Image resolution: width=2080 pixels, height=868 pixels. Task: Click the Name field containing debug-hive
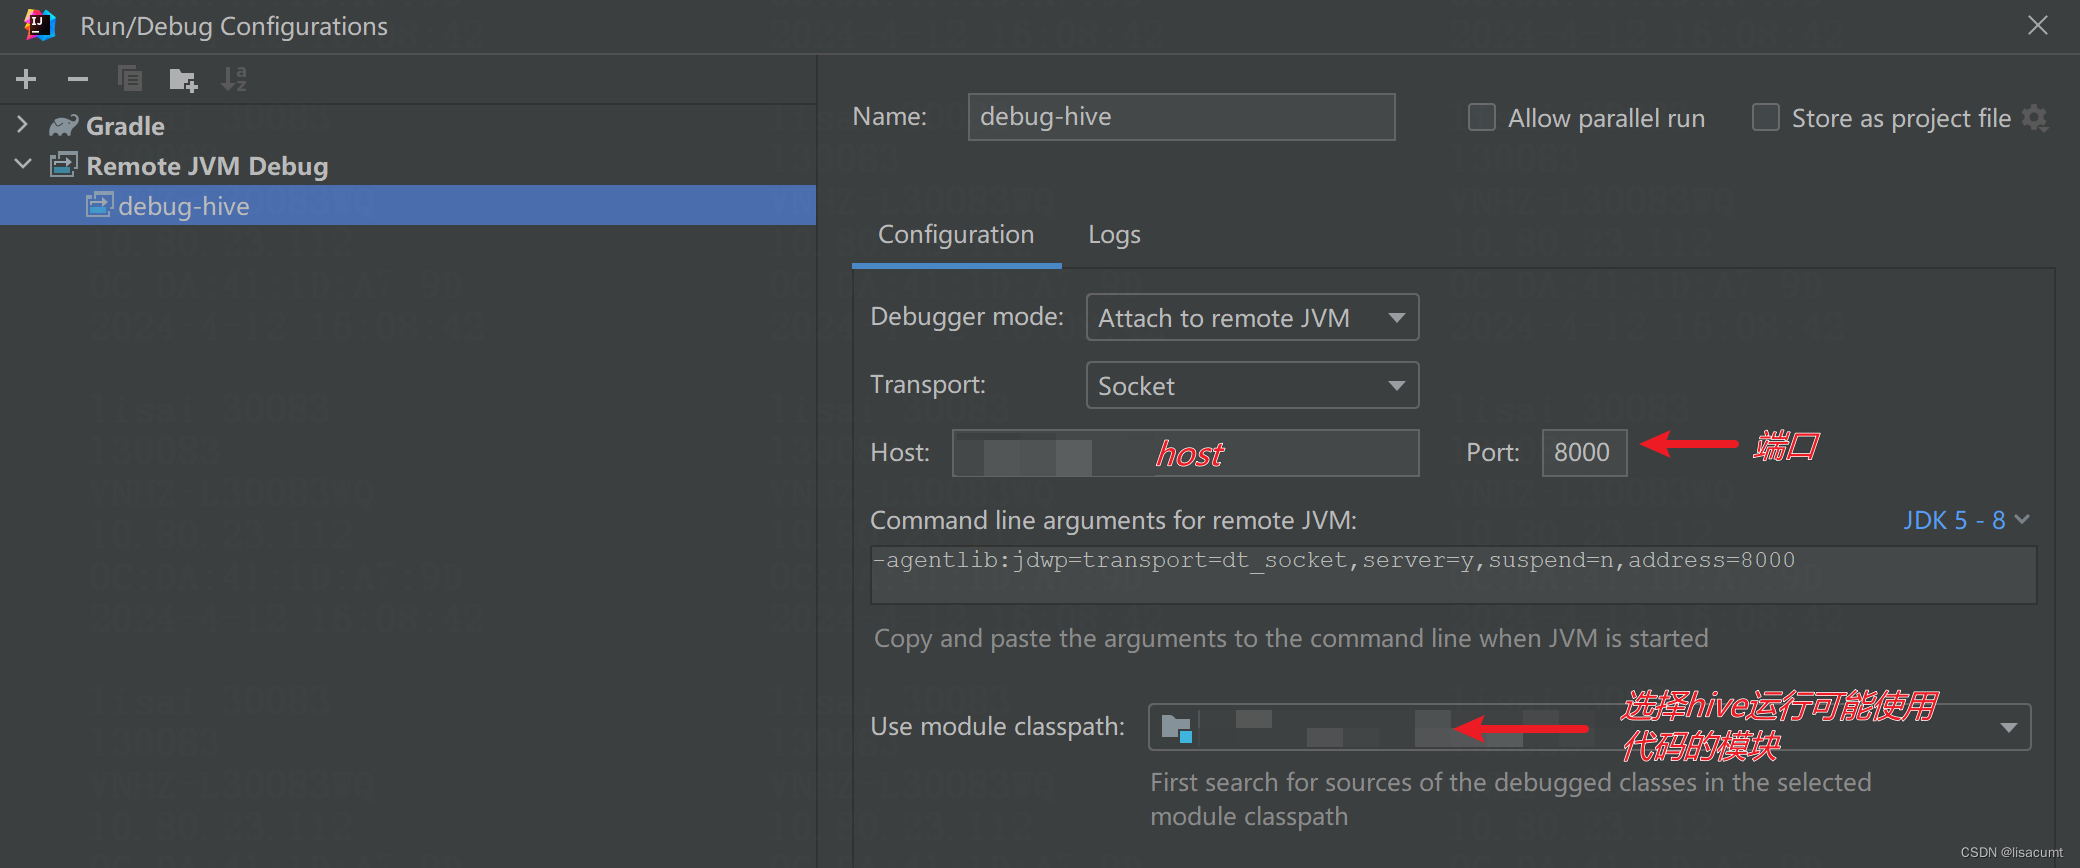pos(1181,117)
